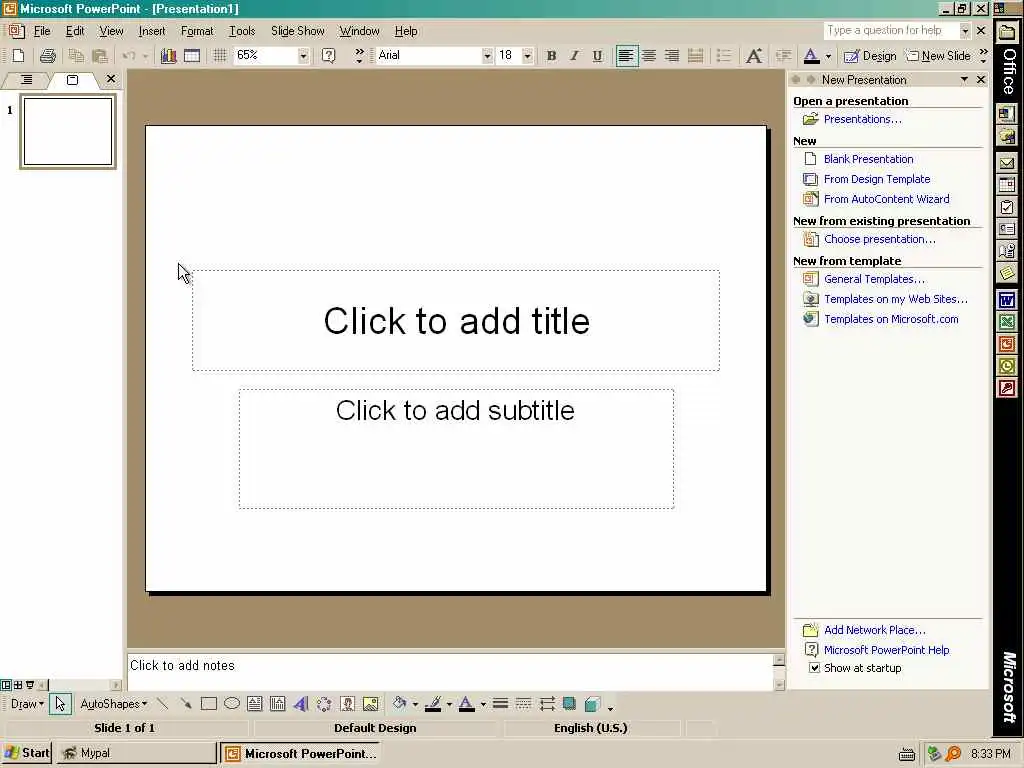Click the notes pane to add notes
This screenshot has width=1024, height=768.
450,671
